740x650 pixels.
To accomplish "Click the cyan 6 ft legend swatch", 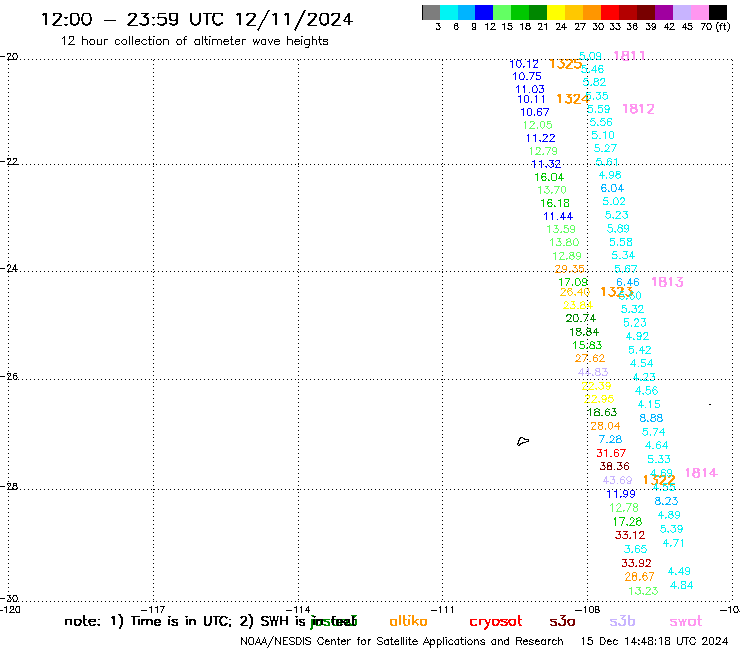I will [449, 12].
